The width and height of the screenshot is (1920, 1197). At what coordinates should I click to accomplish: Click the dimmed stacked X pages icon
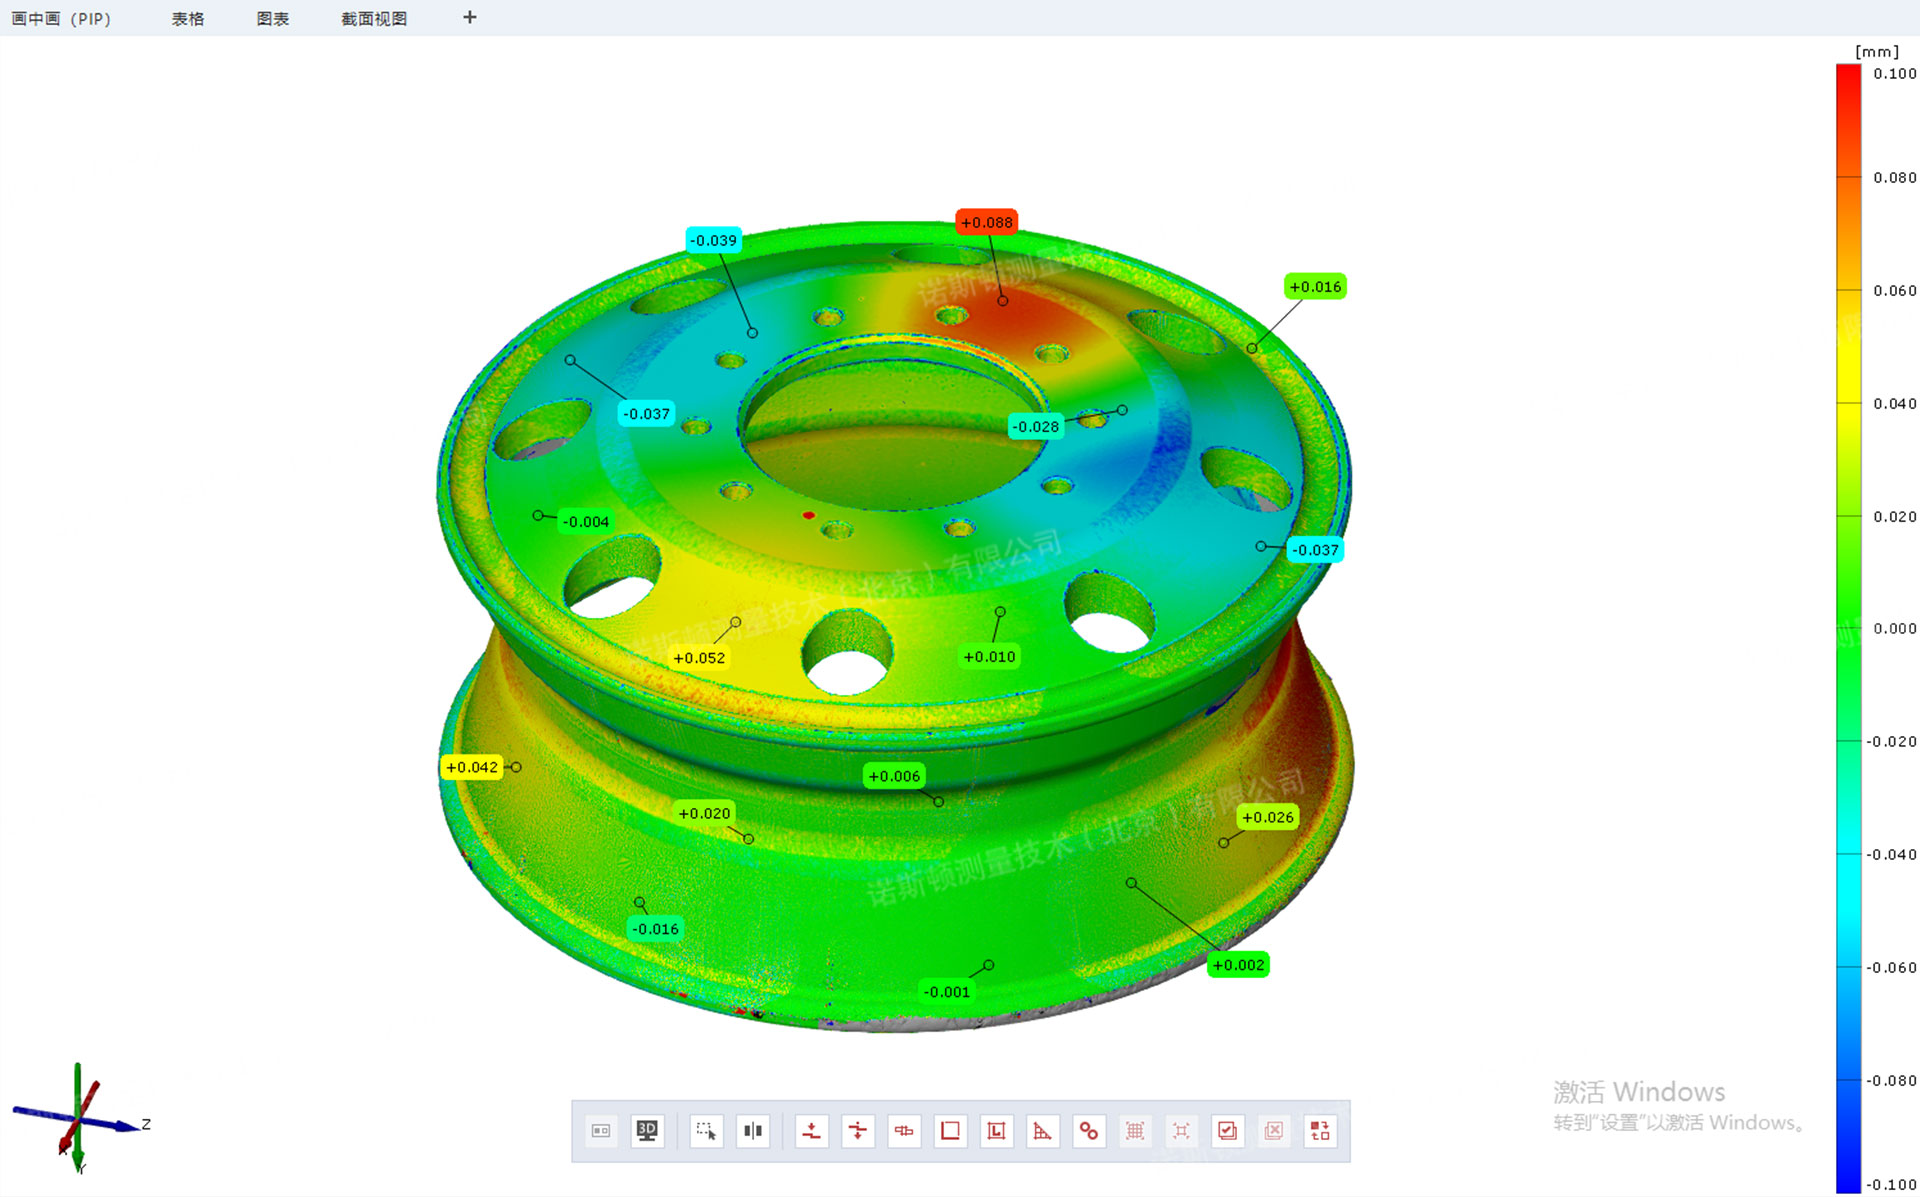click(1273, 1131)
